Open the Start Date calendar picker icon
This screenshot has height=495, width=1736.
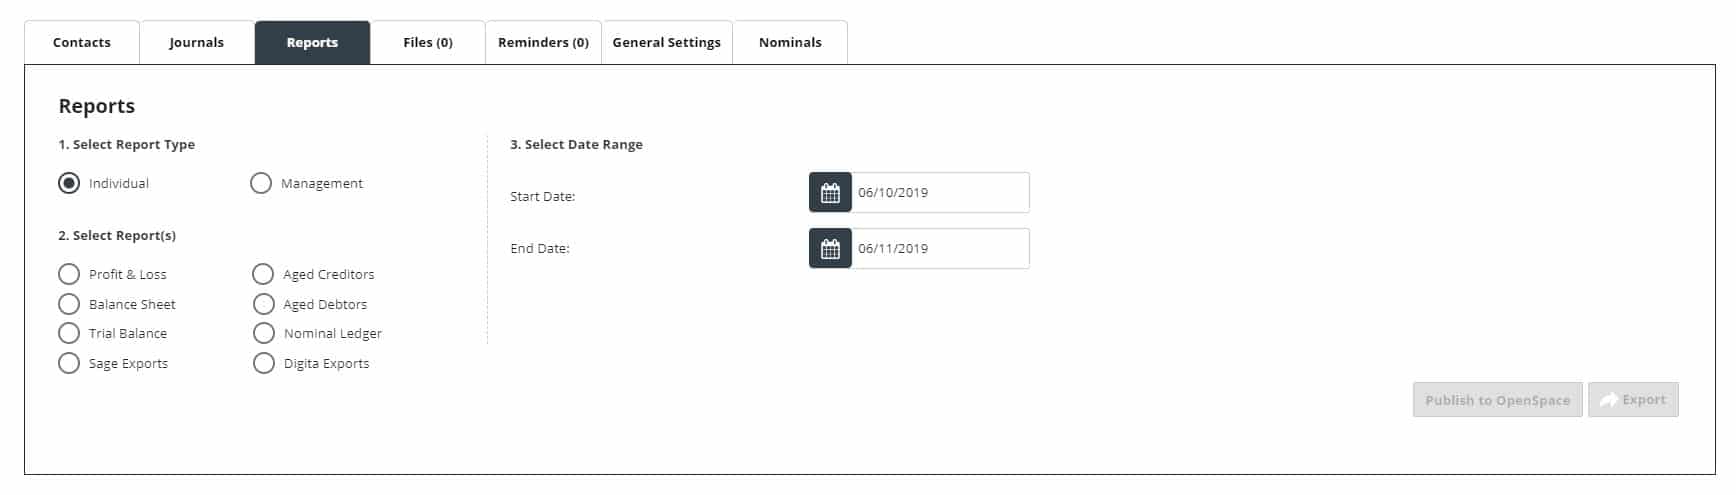pos(830,193)
